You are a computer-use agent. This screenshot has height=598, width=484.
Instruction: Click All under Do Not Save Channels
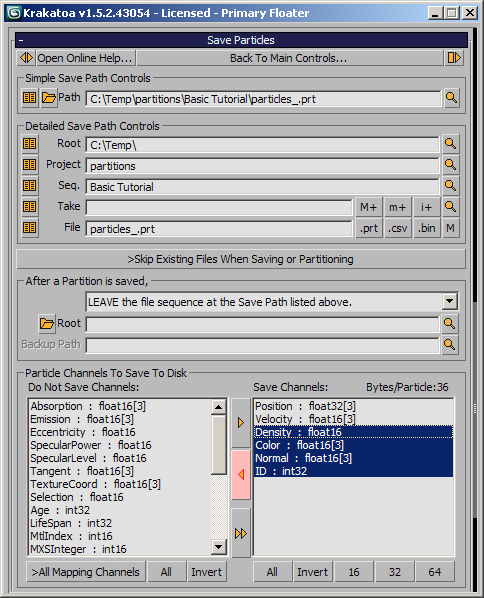click(166, 572)
